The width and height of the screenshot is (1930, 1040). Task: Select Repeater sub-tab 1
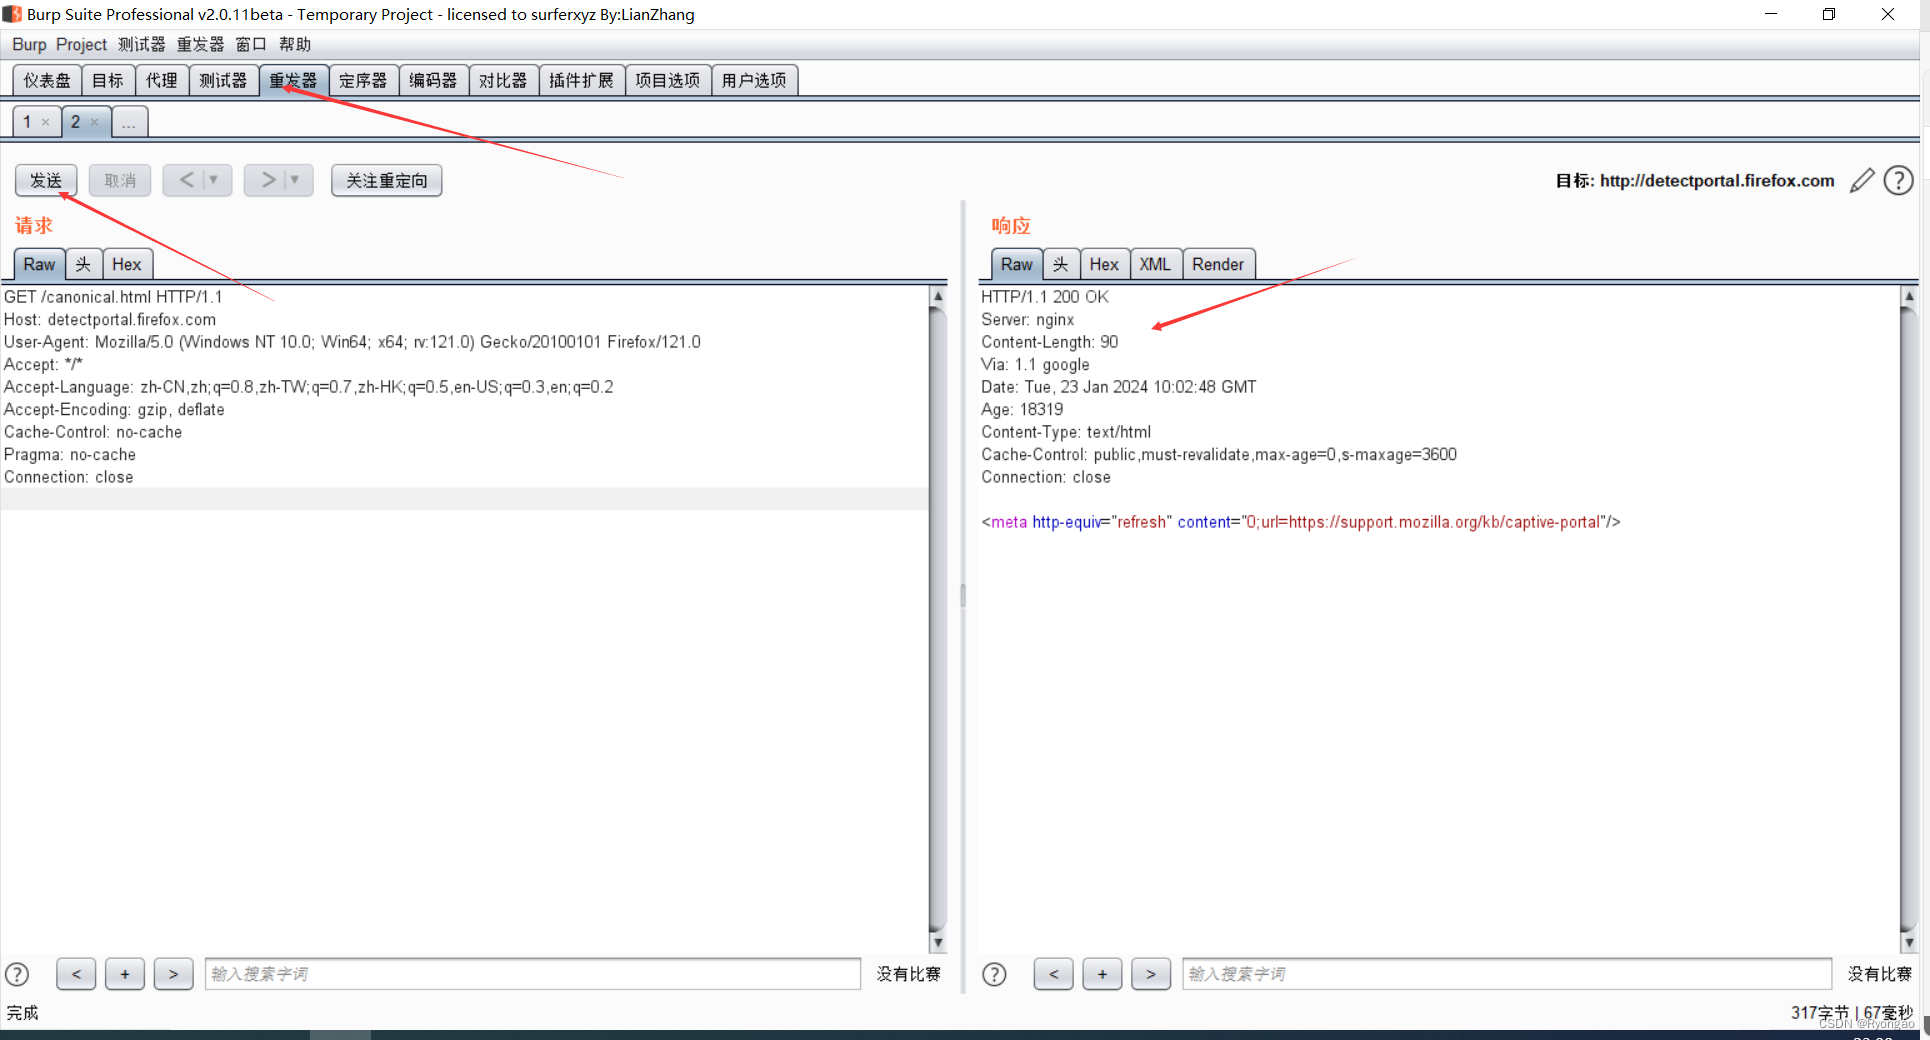[27, 122]
